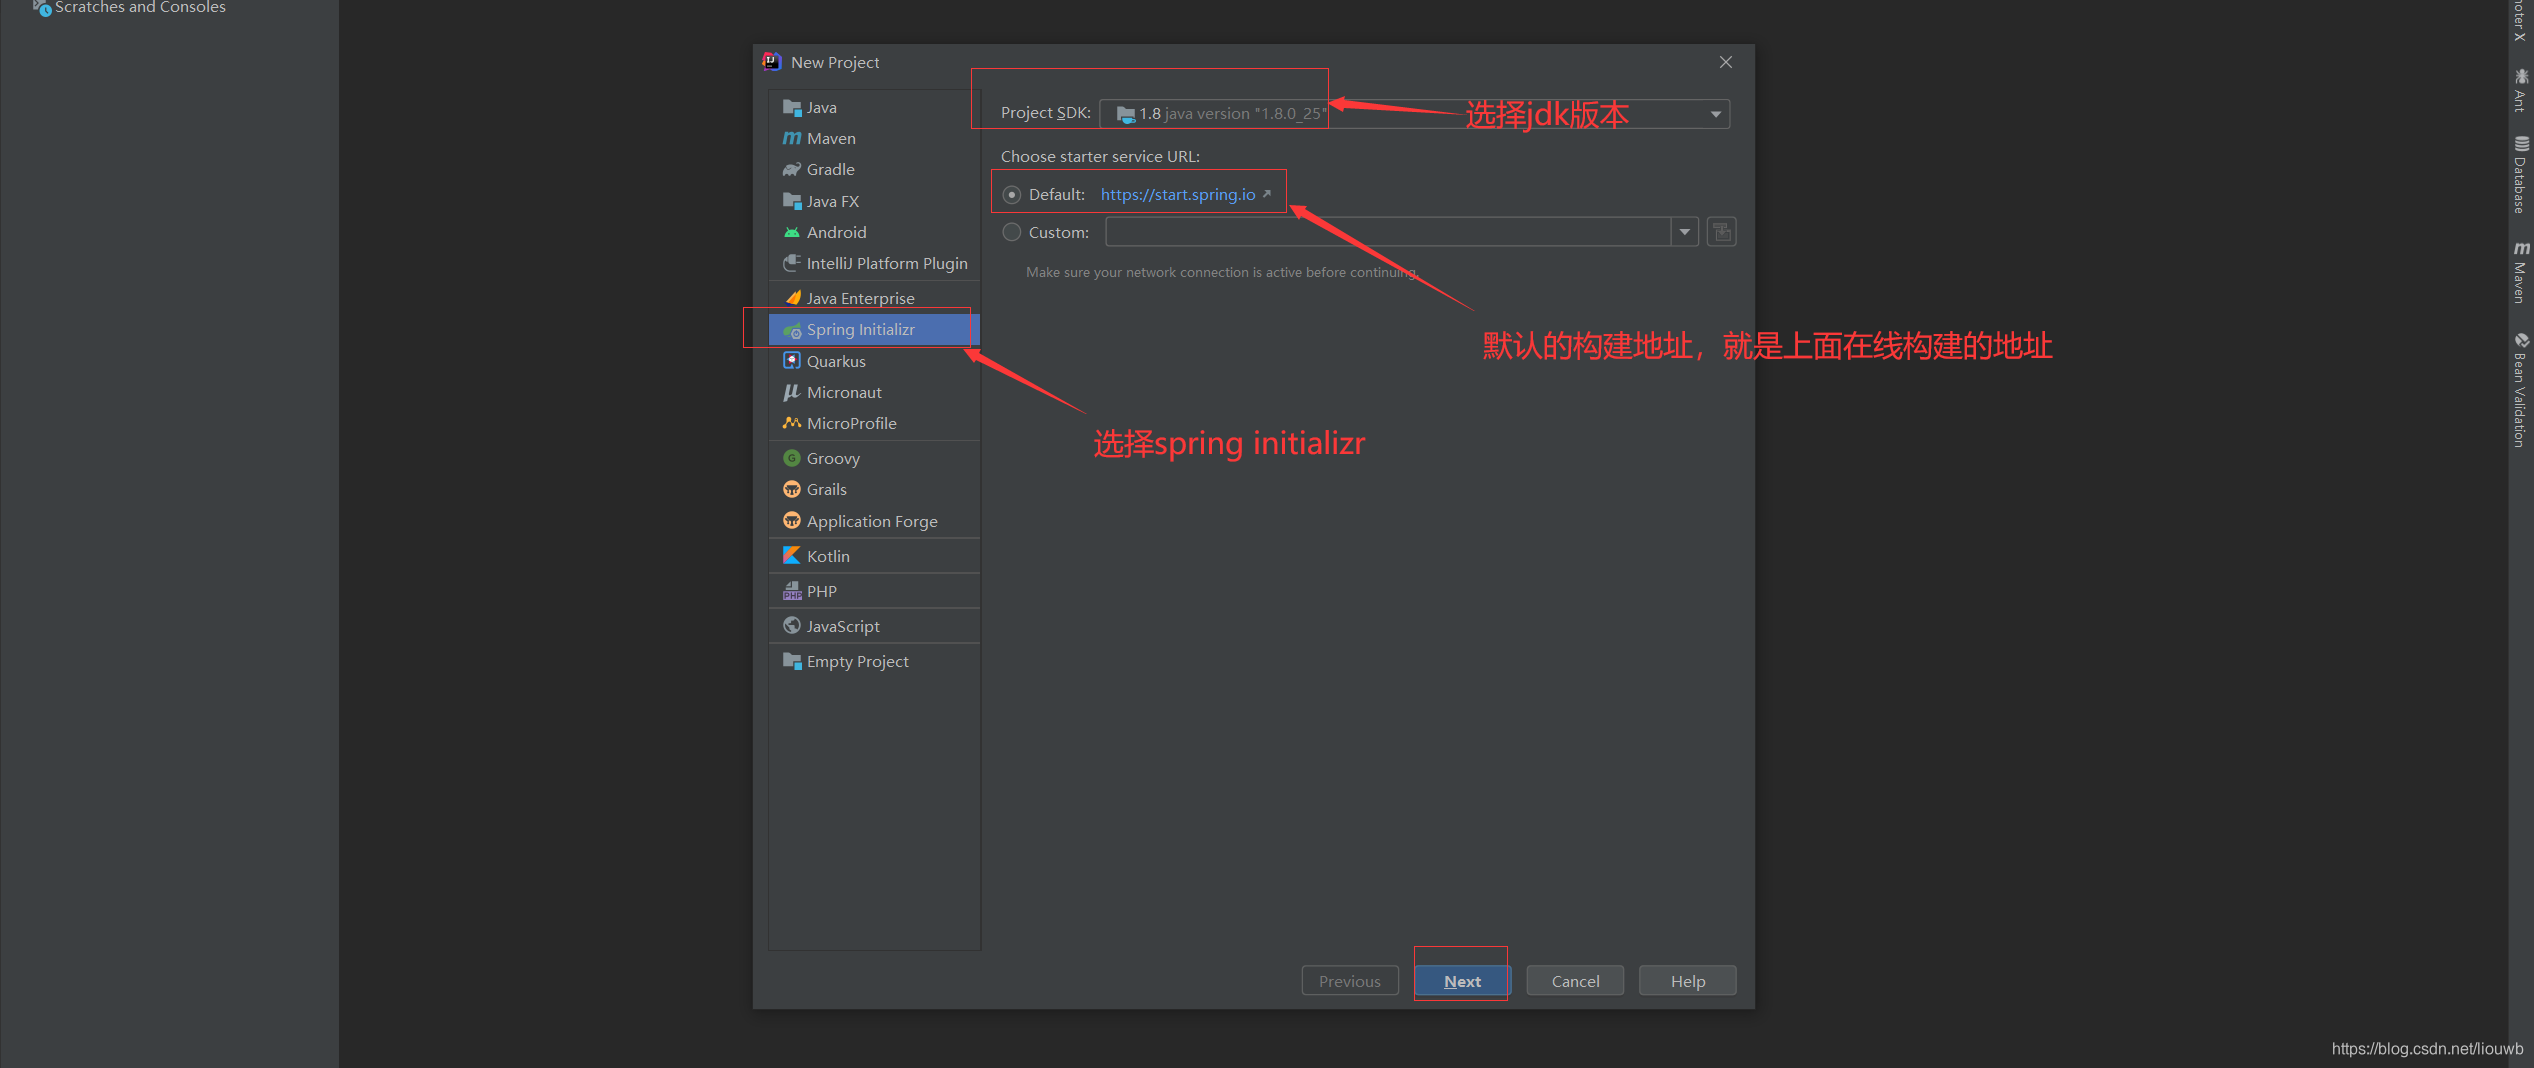Open Help for New Project
This screenshot has height=1068, width=2534.
pyautogui.click(x=1688, y=981)
